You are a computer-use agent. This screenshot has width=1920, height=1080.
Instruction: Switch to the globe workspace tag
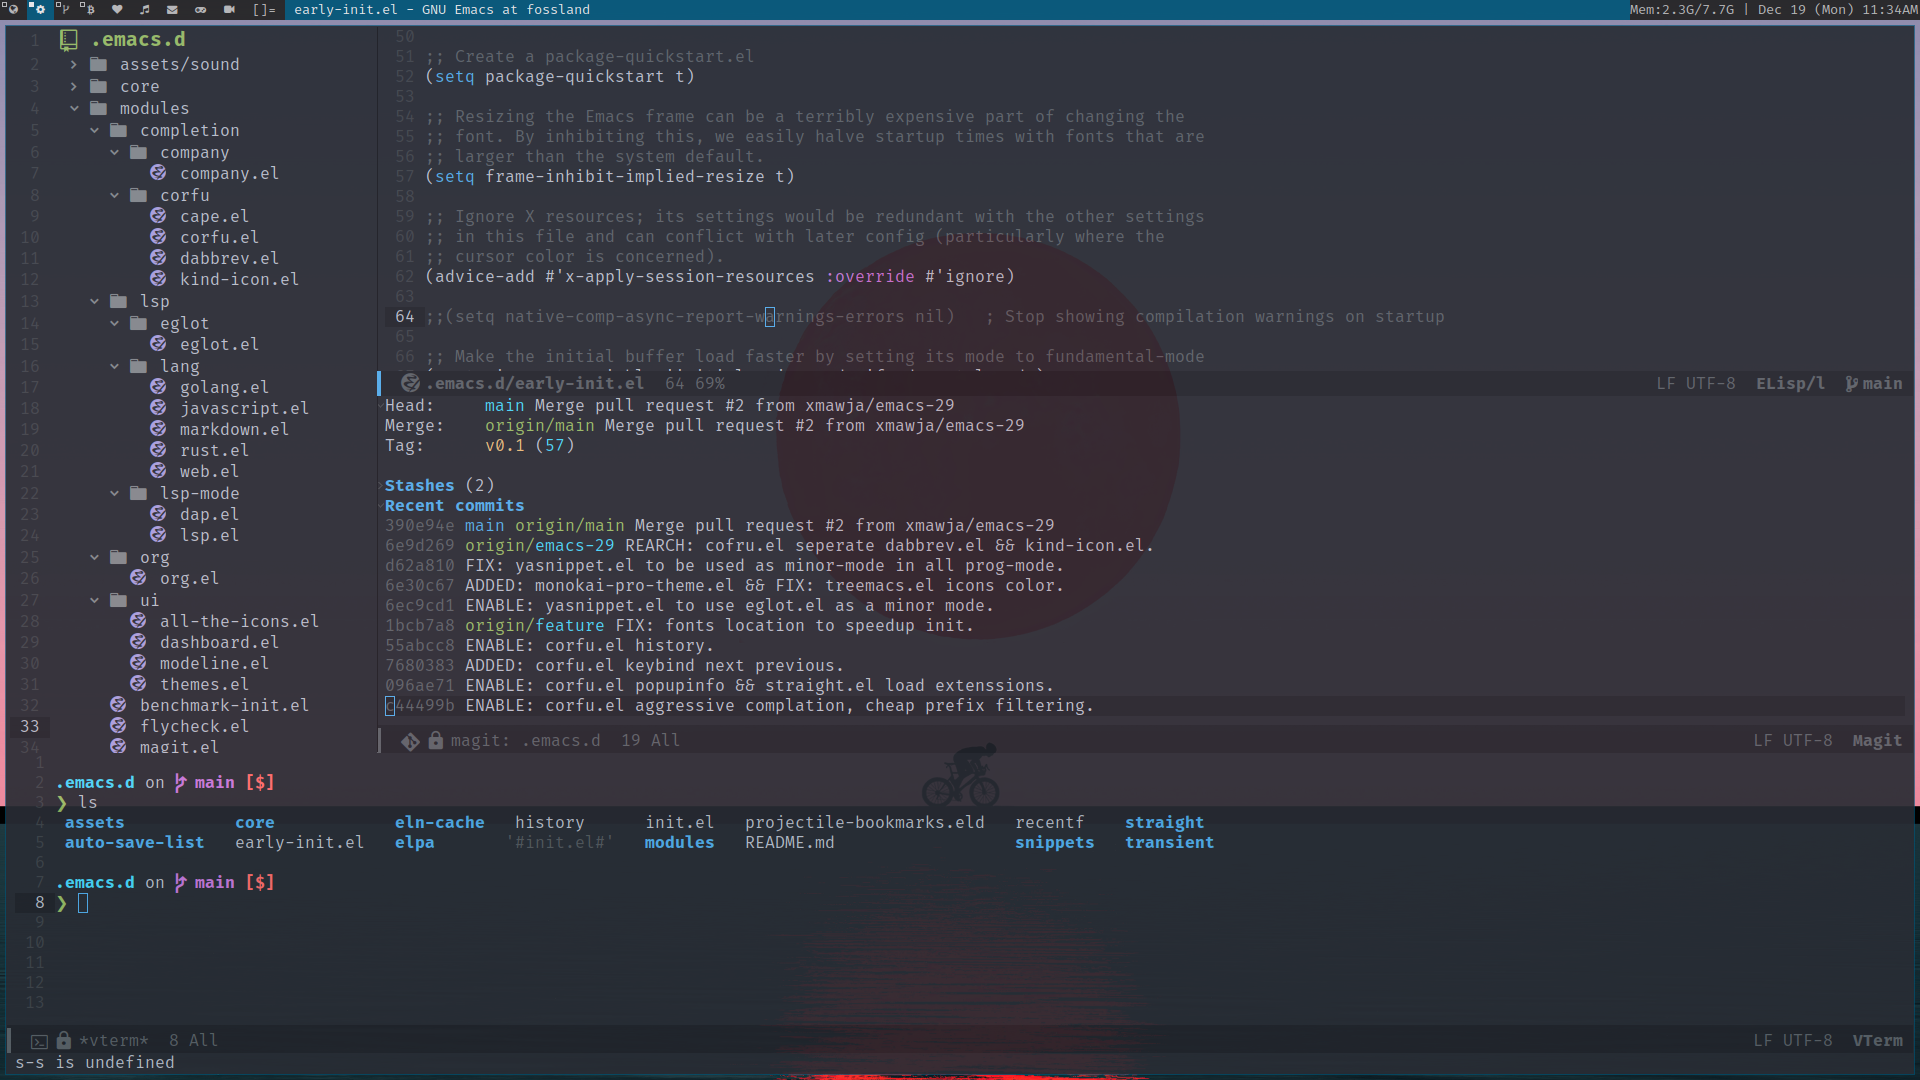[12, 9]
